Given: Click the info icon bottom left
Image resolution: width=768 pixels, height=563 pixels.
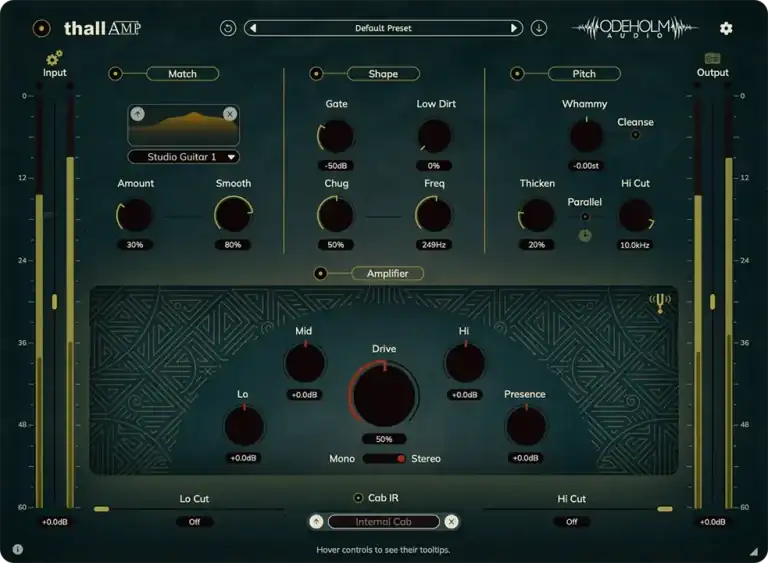Looking at the screenshot, I should point(18,549).
